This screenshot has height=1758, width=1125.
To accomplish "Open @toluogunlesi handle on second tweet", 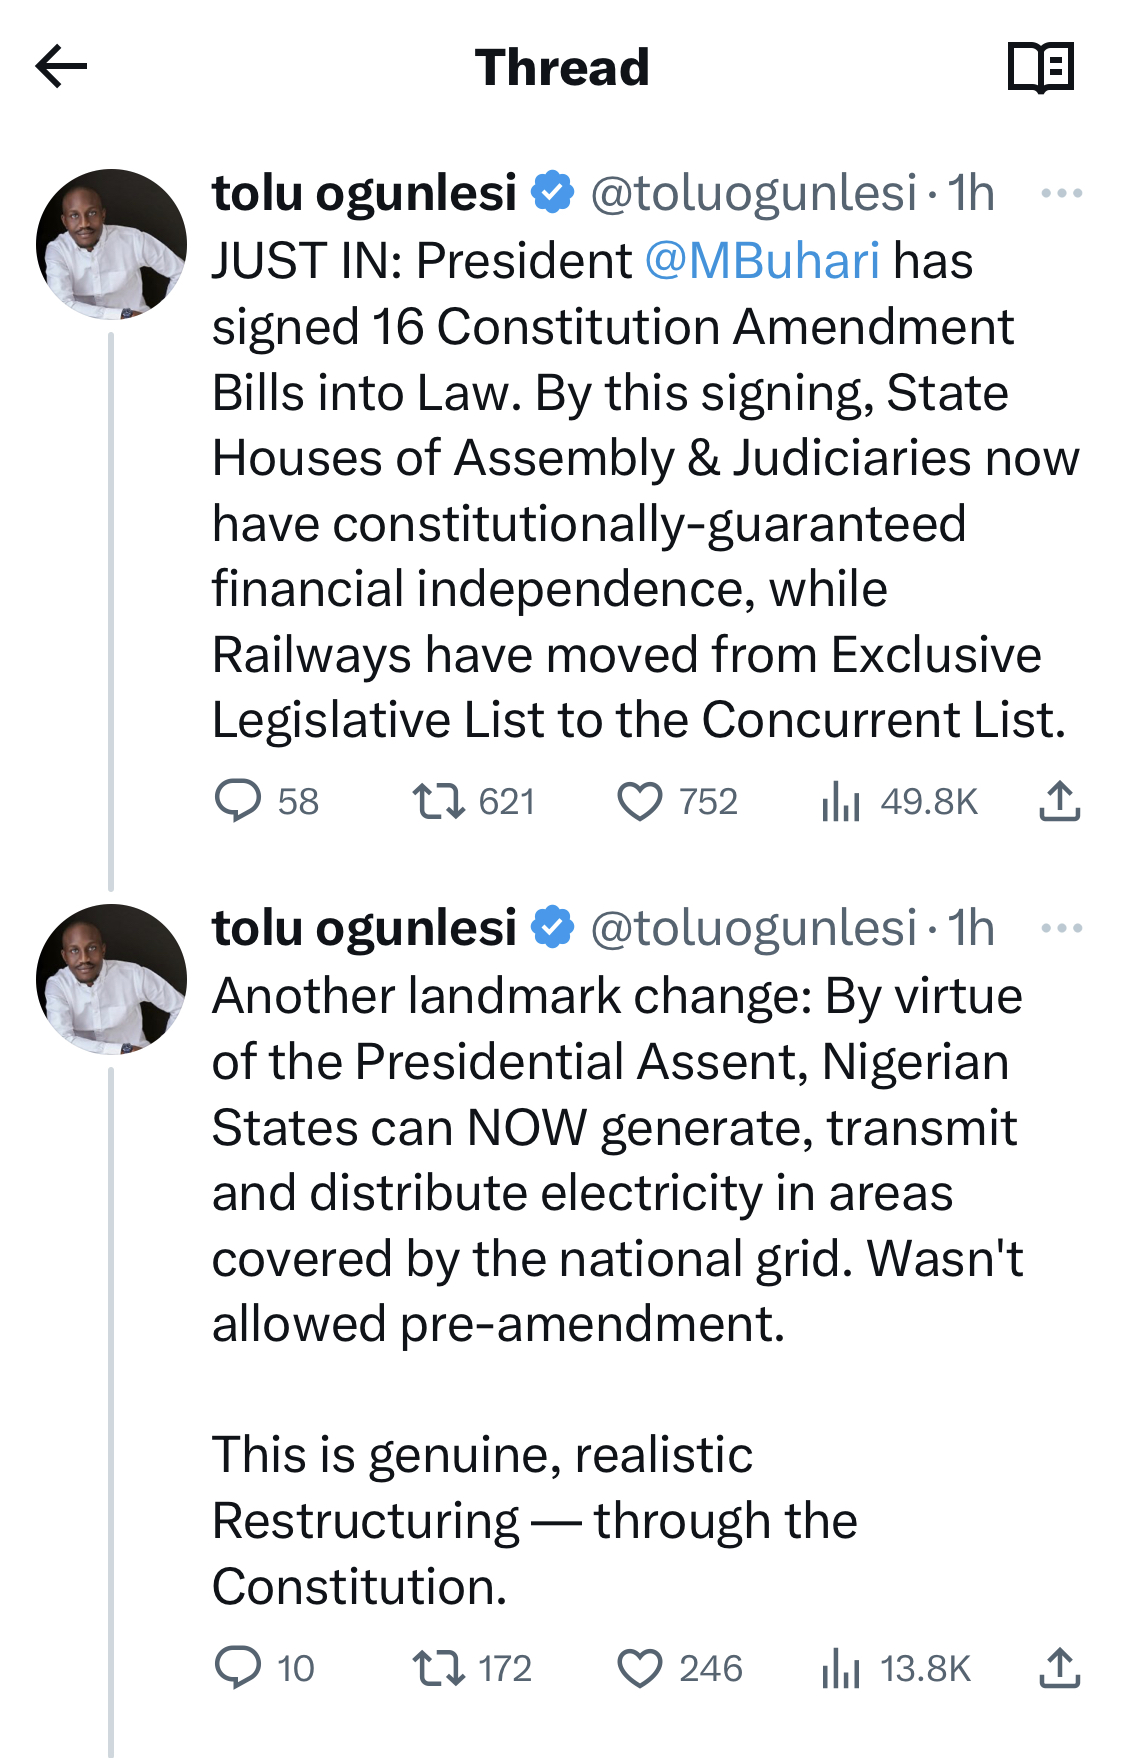I will pos(753,928).
